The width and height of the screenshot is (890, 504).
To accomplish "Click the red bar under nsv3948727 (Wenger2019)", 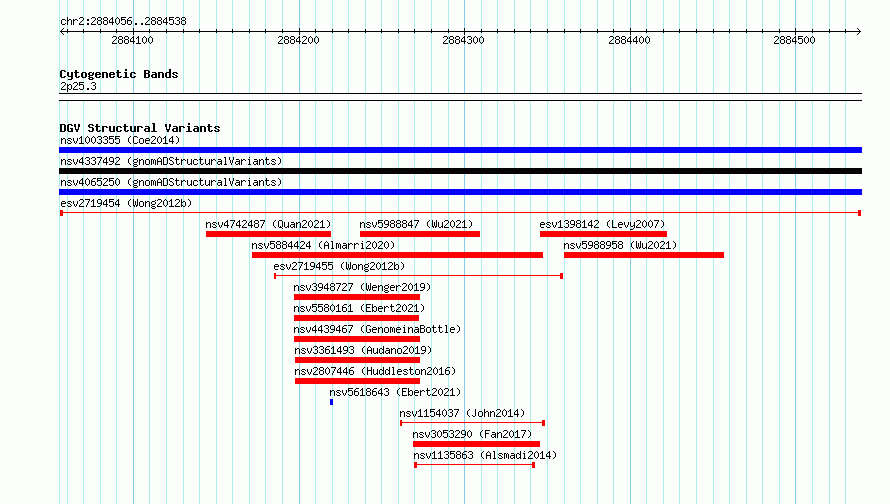I will 357,297.
